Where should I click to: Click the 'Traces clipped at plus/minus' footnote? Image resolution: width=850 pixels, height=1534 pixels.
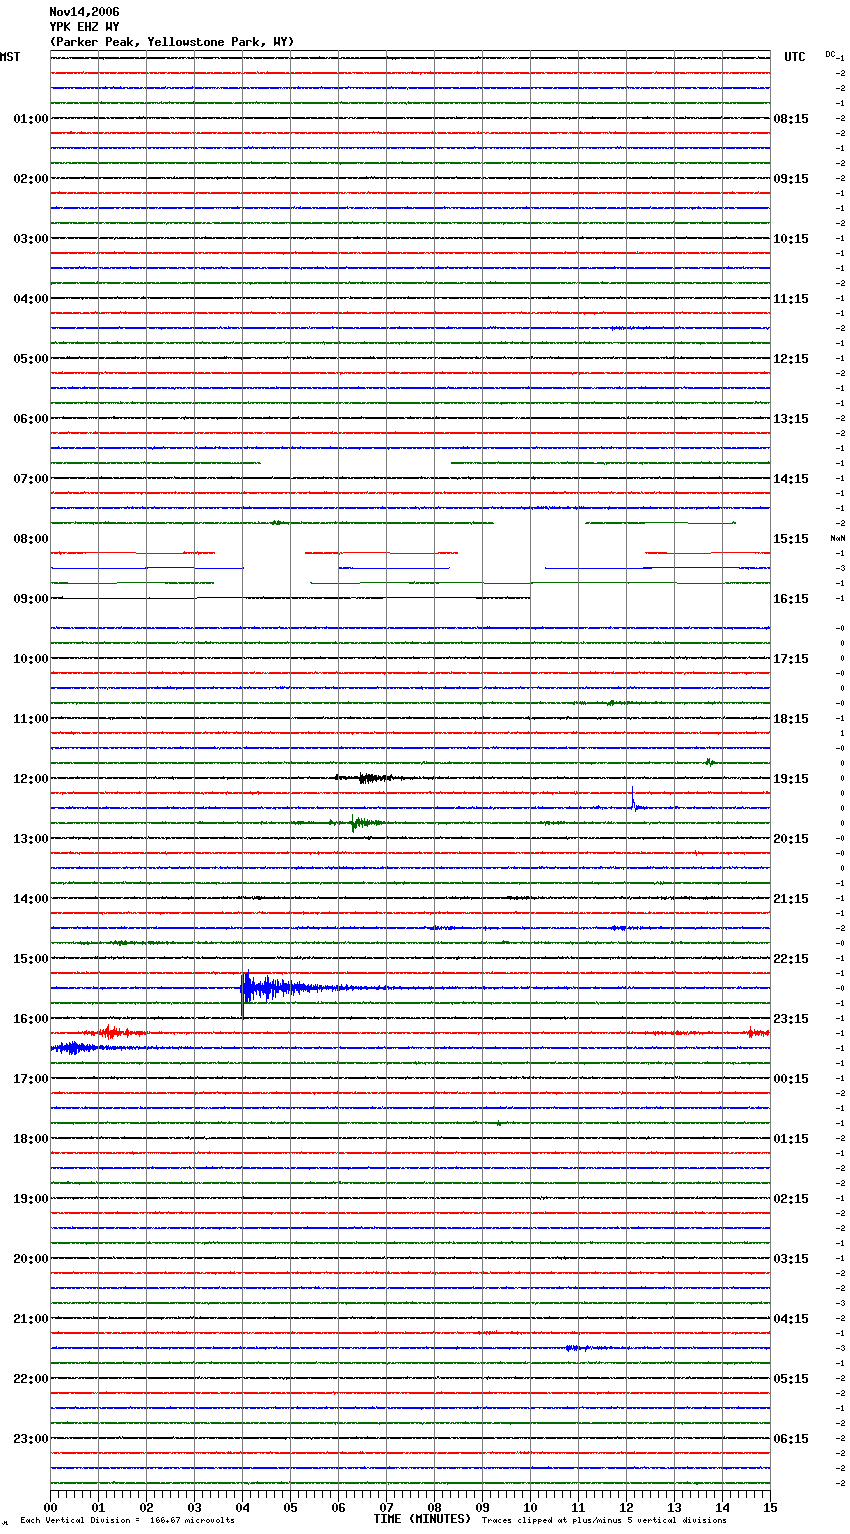click(x=604, y=1521)
